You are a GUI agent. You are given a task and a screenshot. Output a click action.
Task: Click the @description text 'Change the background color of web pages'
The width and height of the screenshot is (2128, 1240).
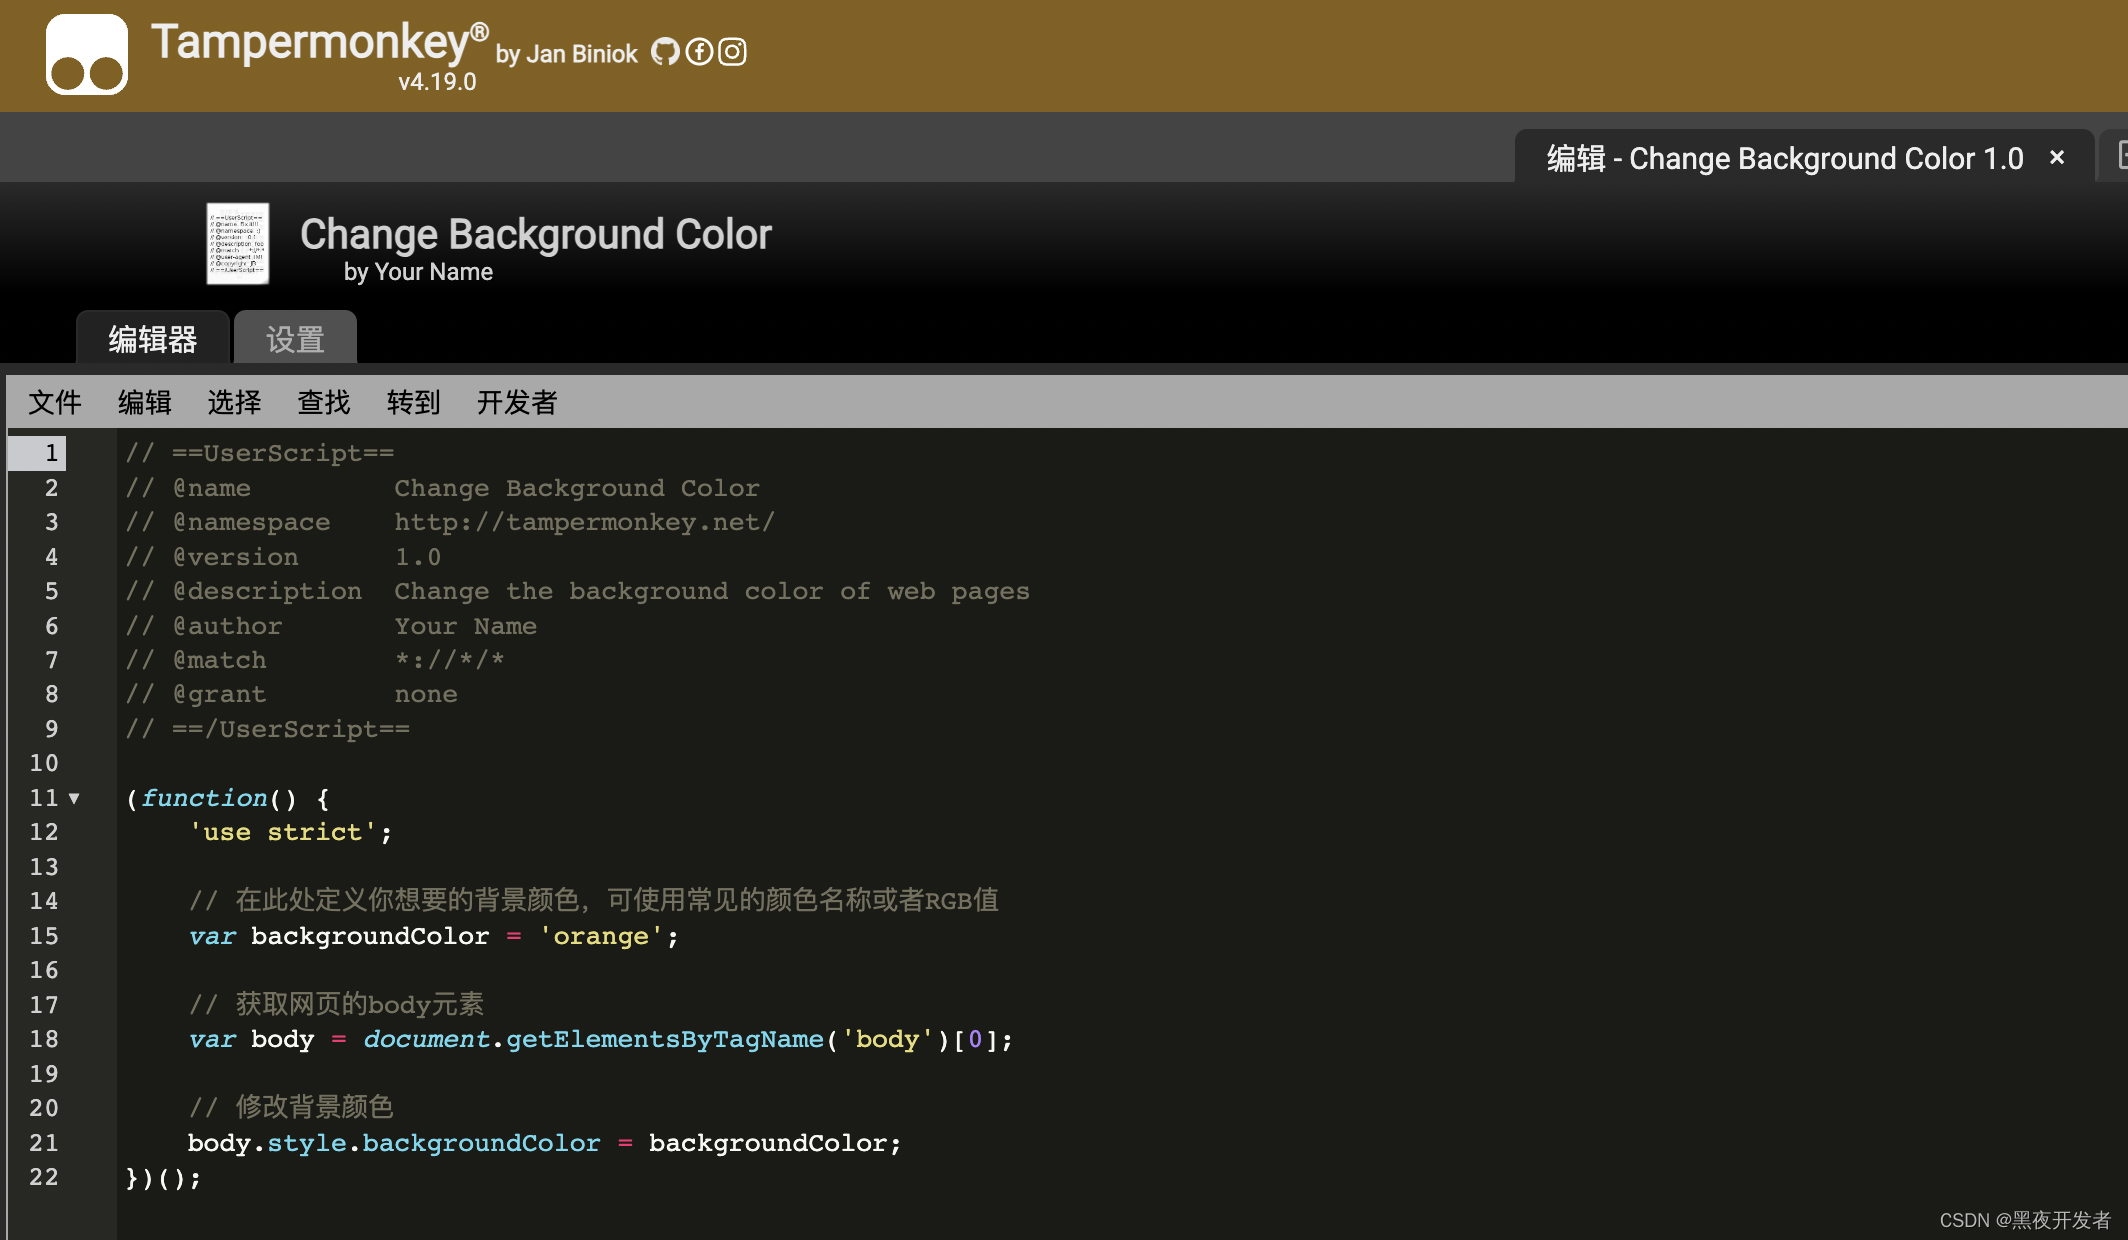[x=711, y=591]
